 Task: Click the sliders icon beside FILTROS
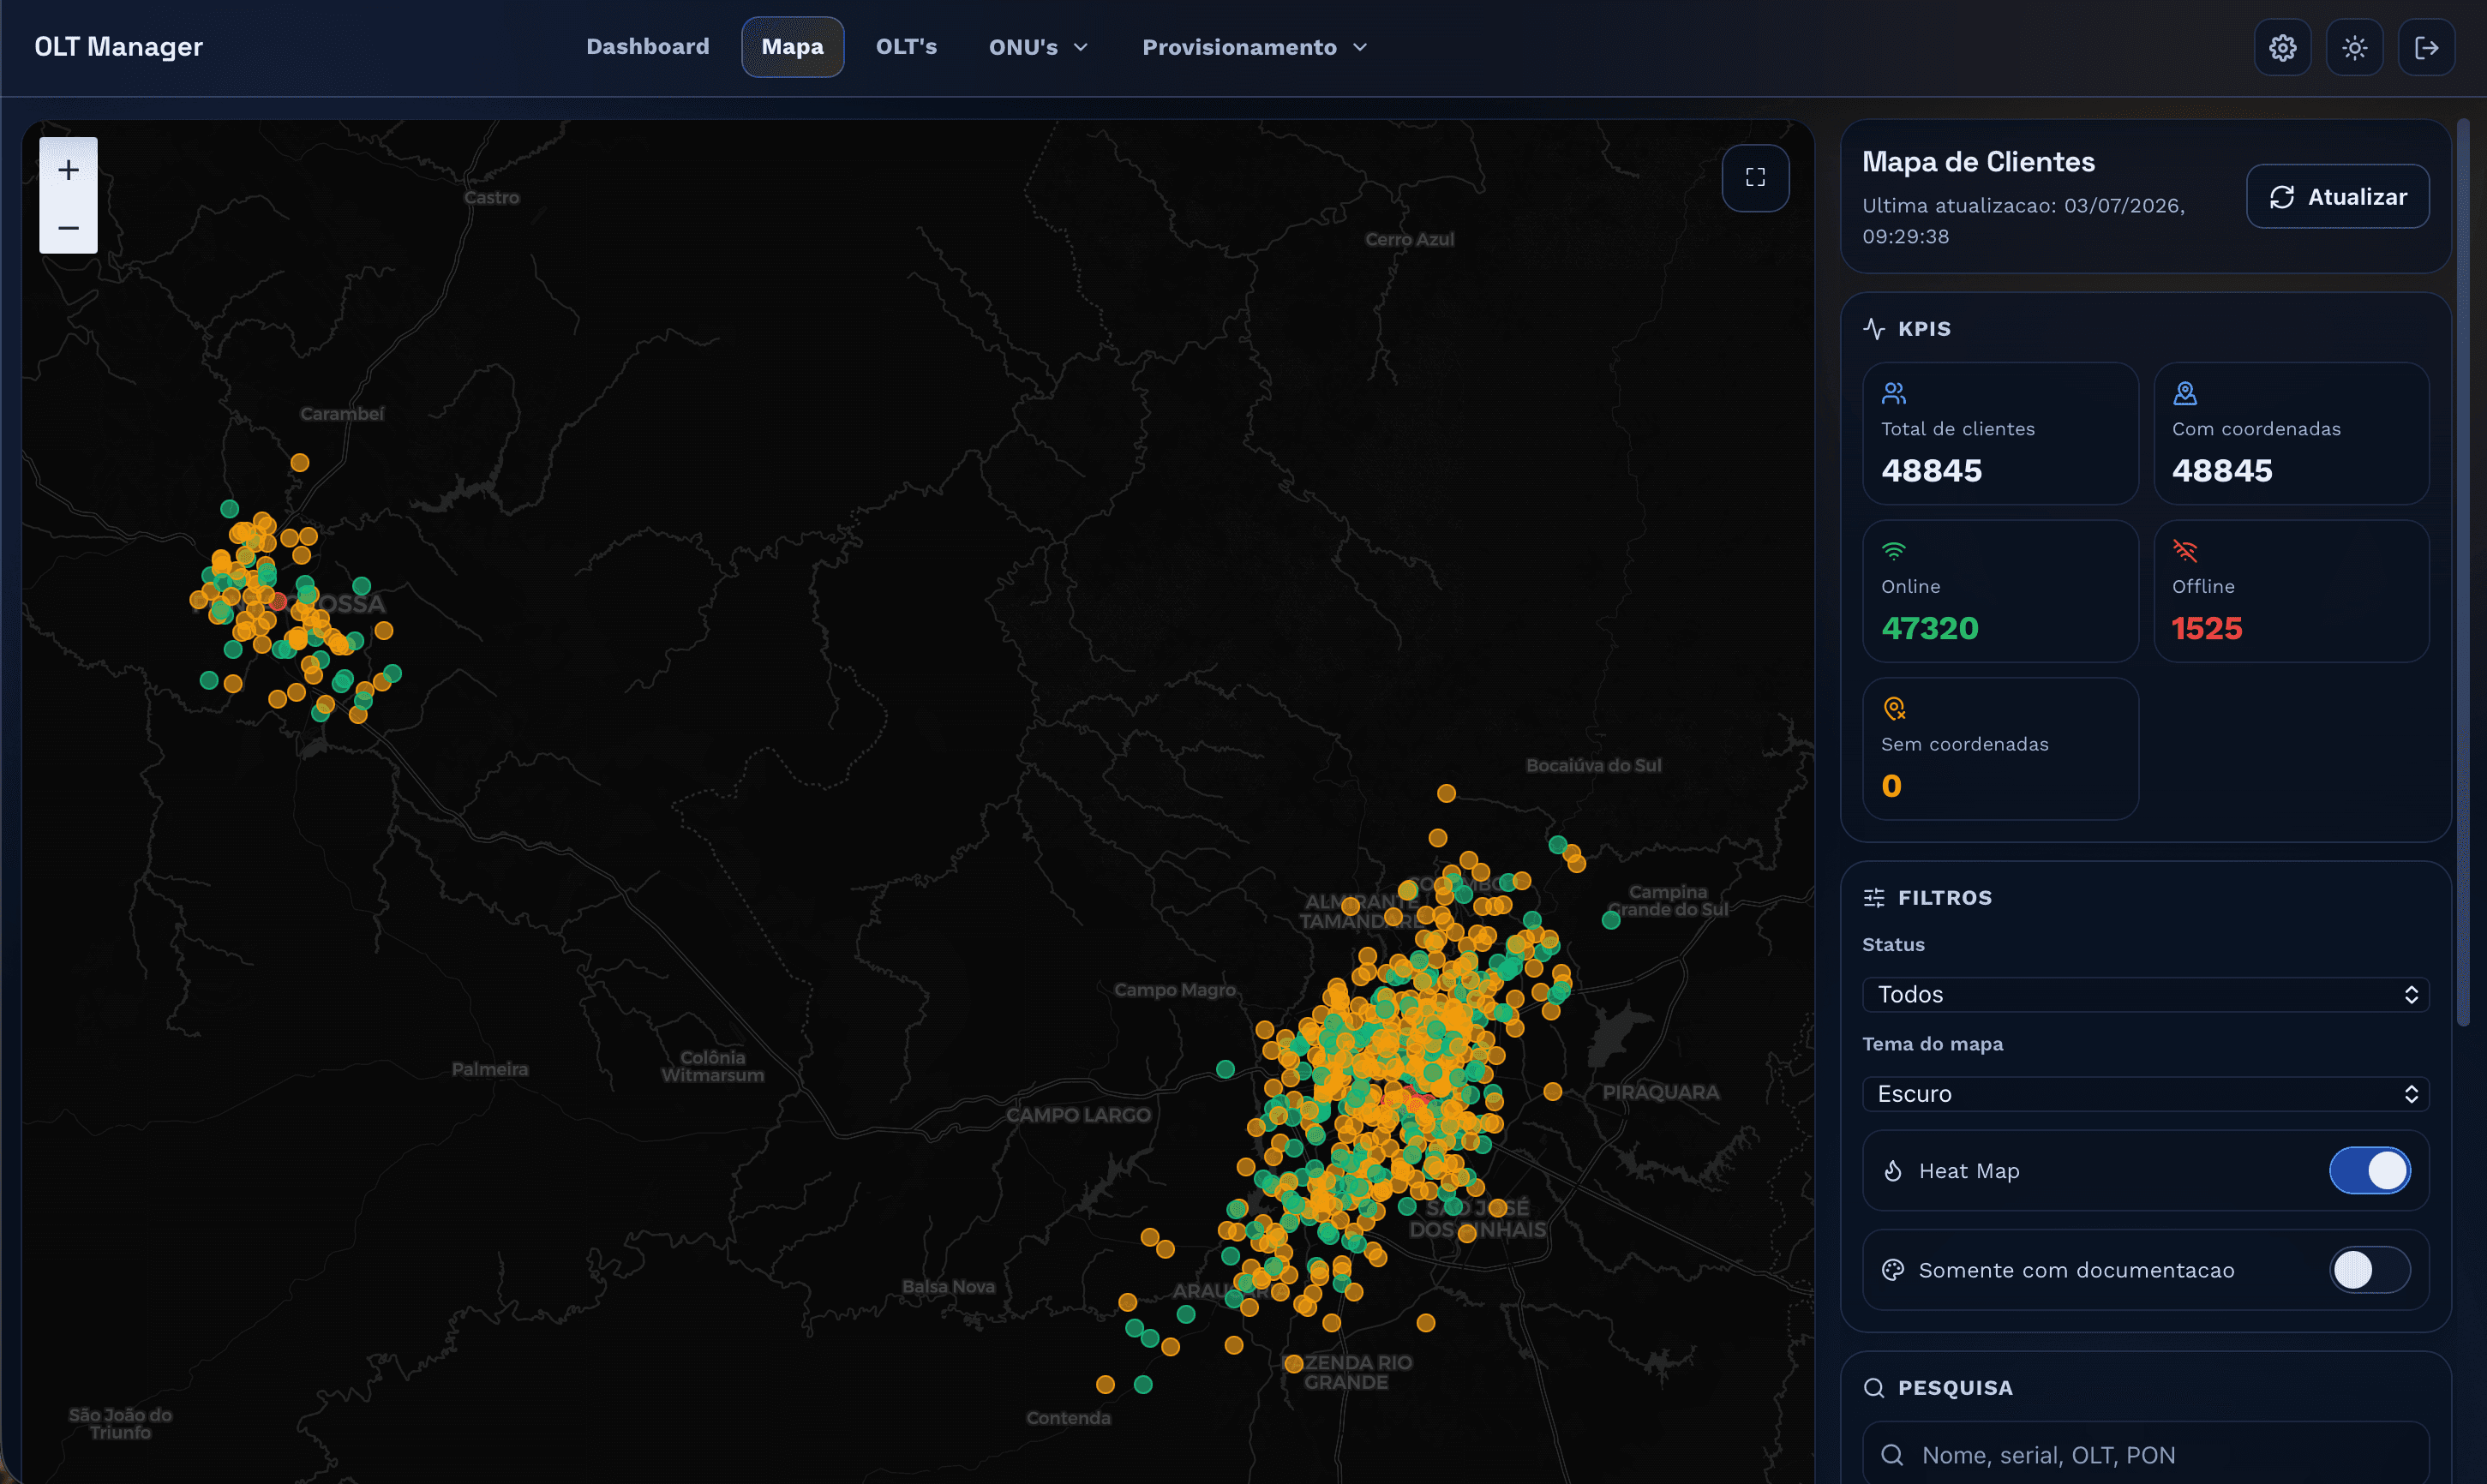[x=1874, y=897]
